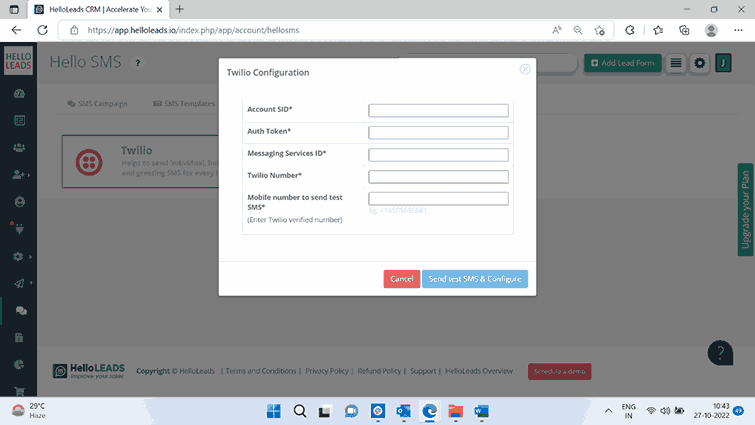Cancel the Twilio configuration

402,279
